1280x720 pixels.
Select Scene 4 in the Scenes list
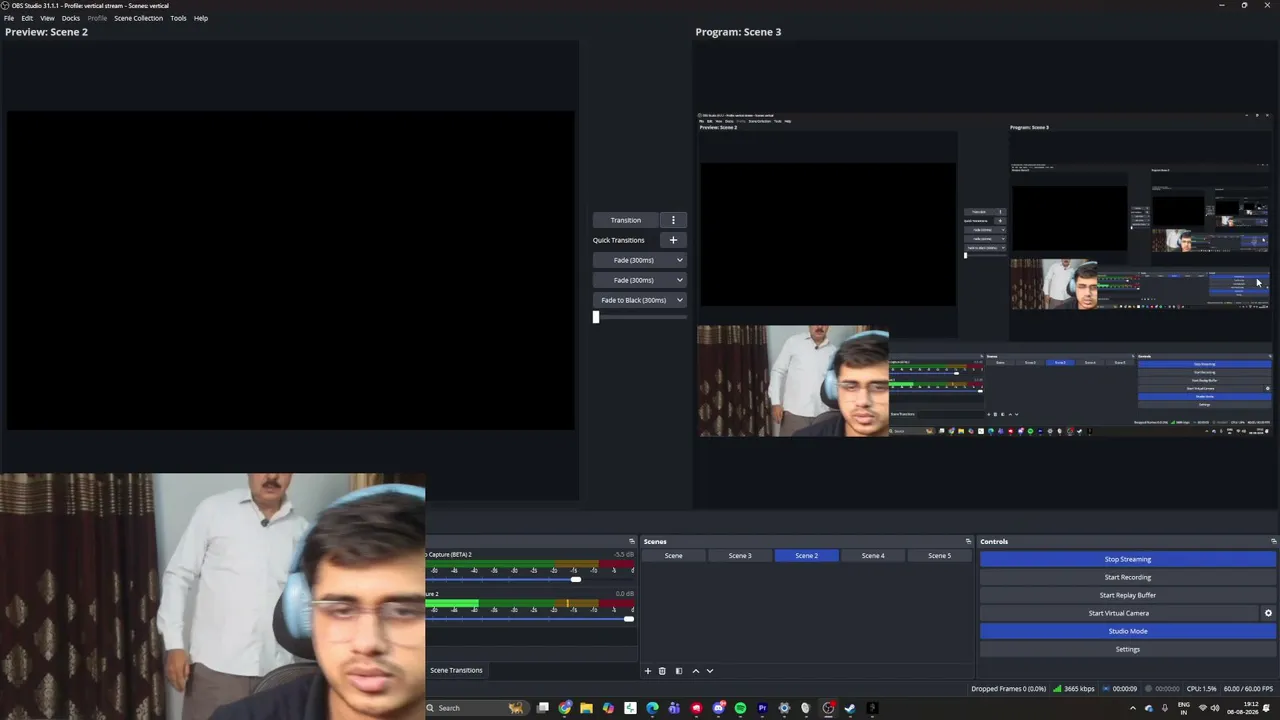pos(873,556)
